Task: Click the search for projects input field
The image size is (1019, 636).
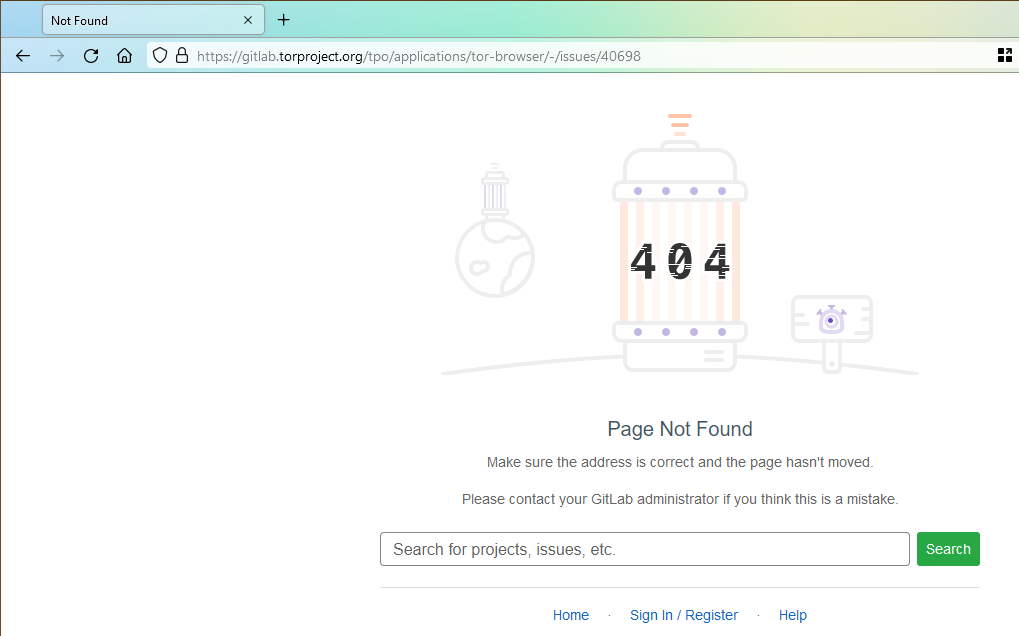Action: 644,548
